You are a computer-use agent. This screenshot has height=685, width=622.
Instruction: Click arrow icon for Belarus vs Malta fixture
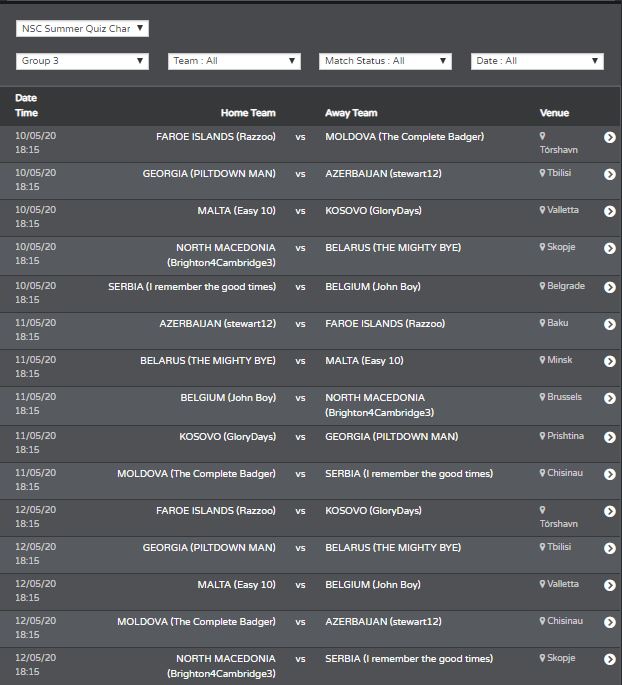pos(610,361)
